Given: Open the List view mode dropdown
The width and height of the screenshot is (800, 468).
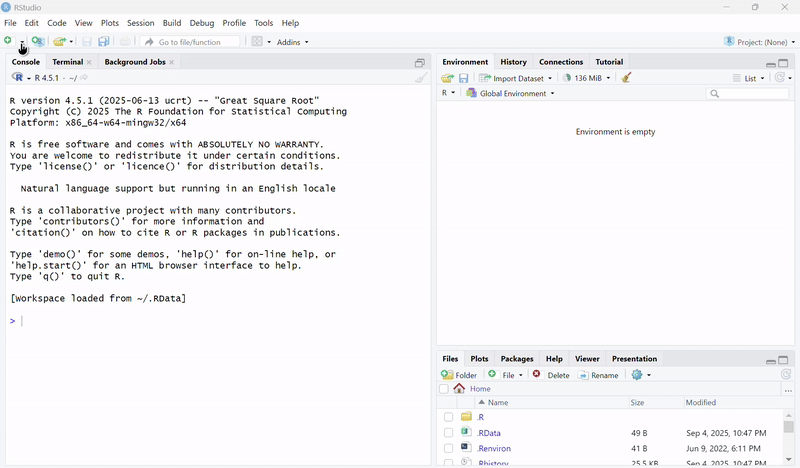Looking at the screenshot, I should pos(749,78).
